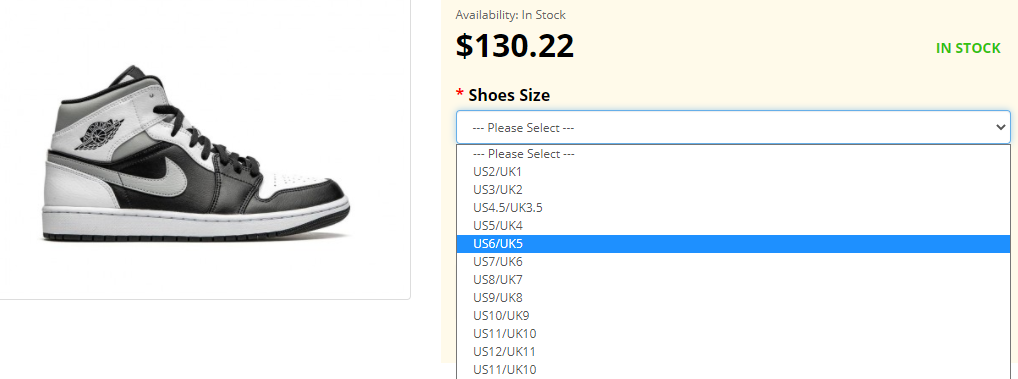Viewport: 1018px width, 379px height.
Task: Pick the last US11/UK10 option below US12/UK11
Action: click(x=733, y=370)
